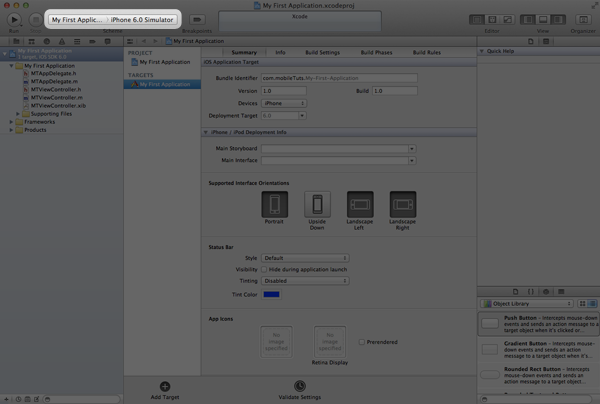This screenshot has width=600, height=404.
Task: Switch to the Summary tab
Action: [244, 52]
